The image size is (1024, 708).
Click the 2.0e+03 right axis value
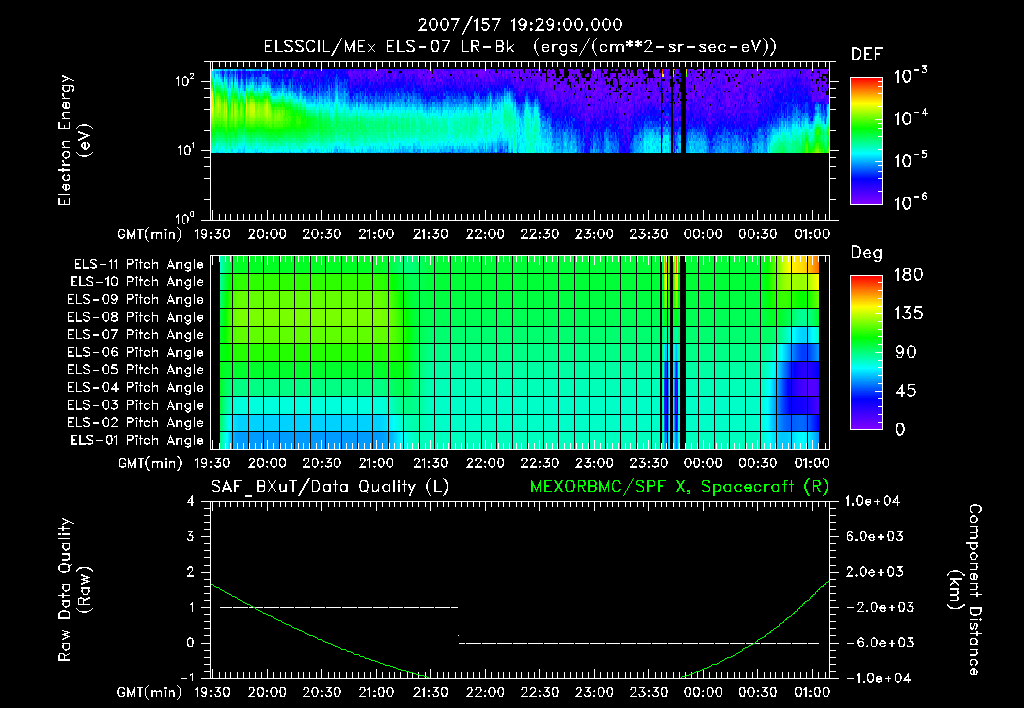click(874, 571)
